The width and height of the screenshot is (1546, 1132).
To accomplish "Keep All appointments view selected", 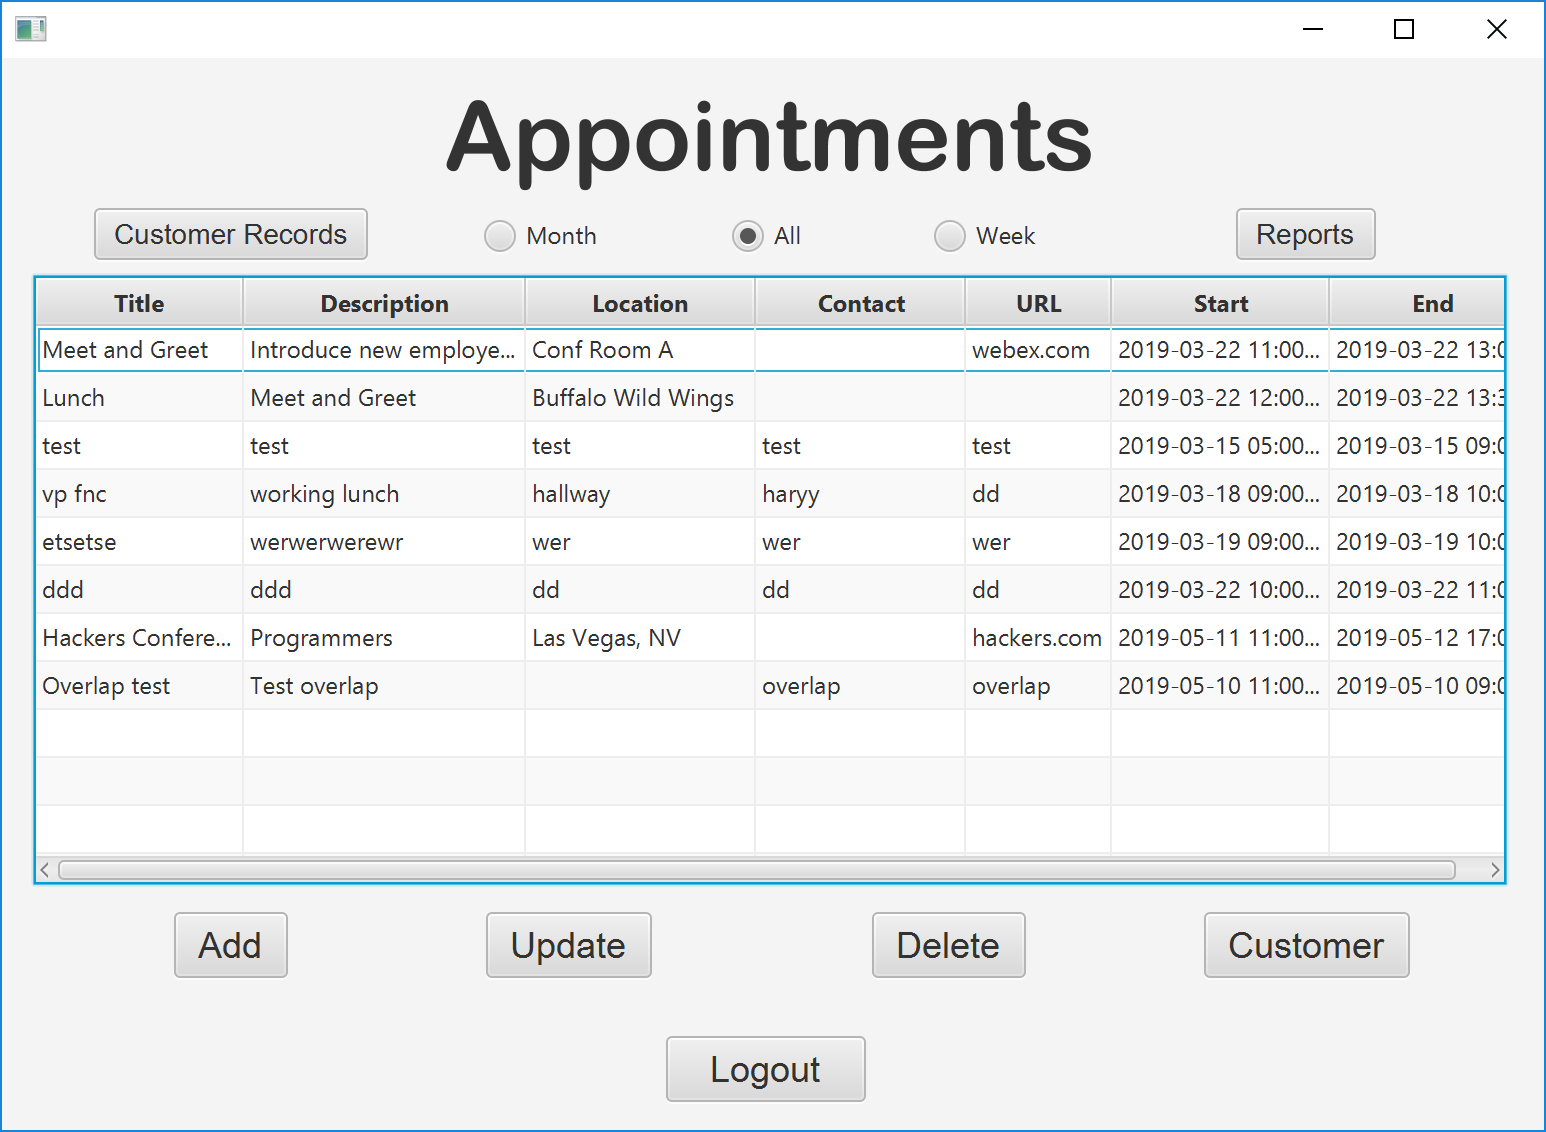I will tap(748, 235).
